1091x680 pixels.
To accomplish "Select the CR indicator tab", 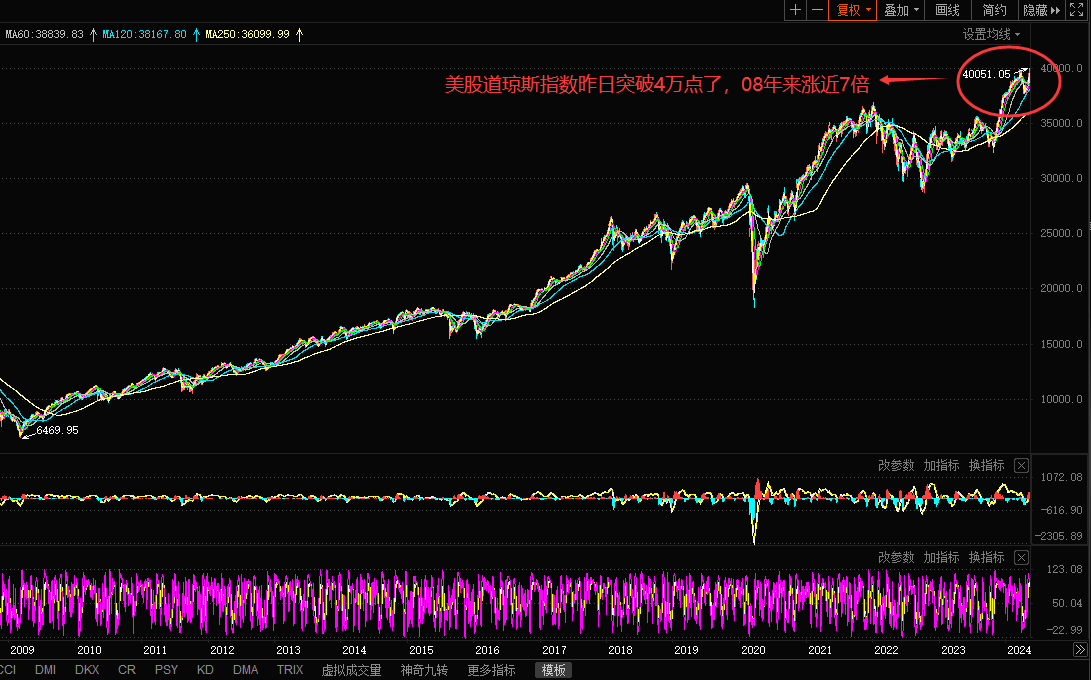I will pyautogui.click(x=127, y=670).
